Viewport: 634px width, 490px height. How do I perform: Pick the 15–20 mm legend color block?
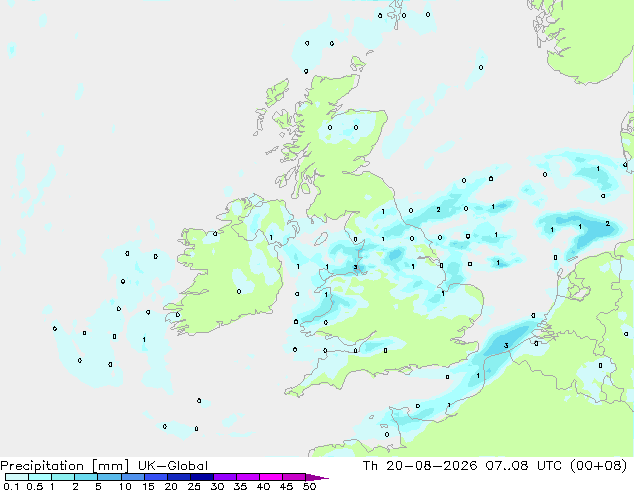click(156, 477)
